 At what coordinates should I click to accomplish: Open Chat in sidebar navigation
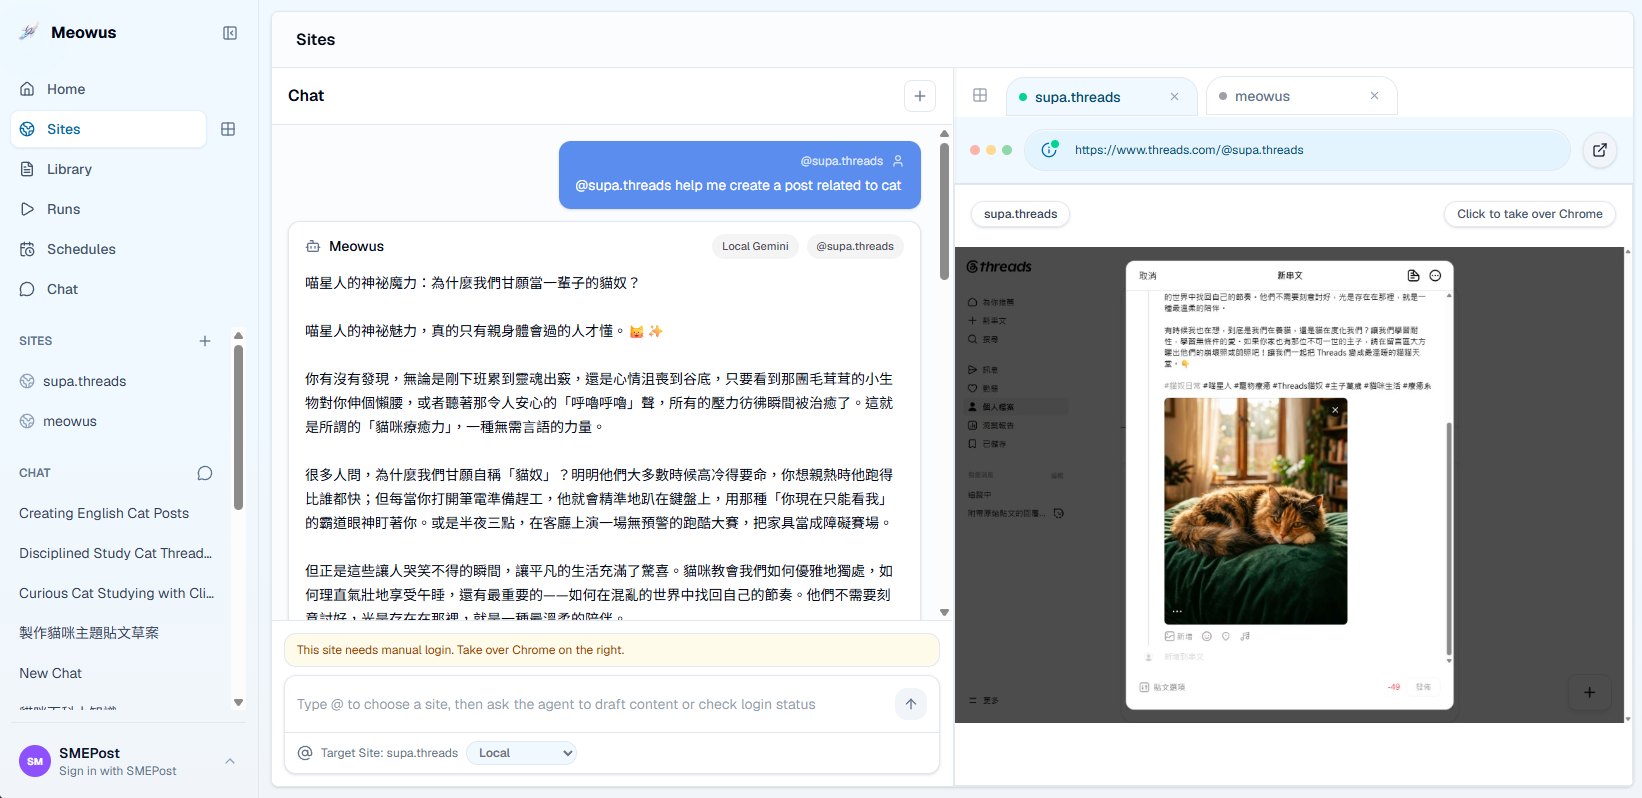point(108,289)
